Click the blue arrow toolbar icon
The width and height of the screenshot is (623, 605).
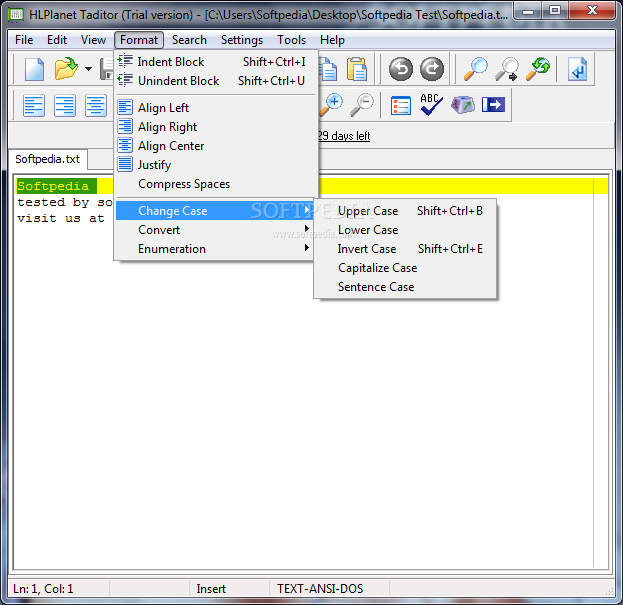coord(493,105)
